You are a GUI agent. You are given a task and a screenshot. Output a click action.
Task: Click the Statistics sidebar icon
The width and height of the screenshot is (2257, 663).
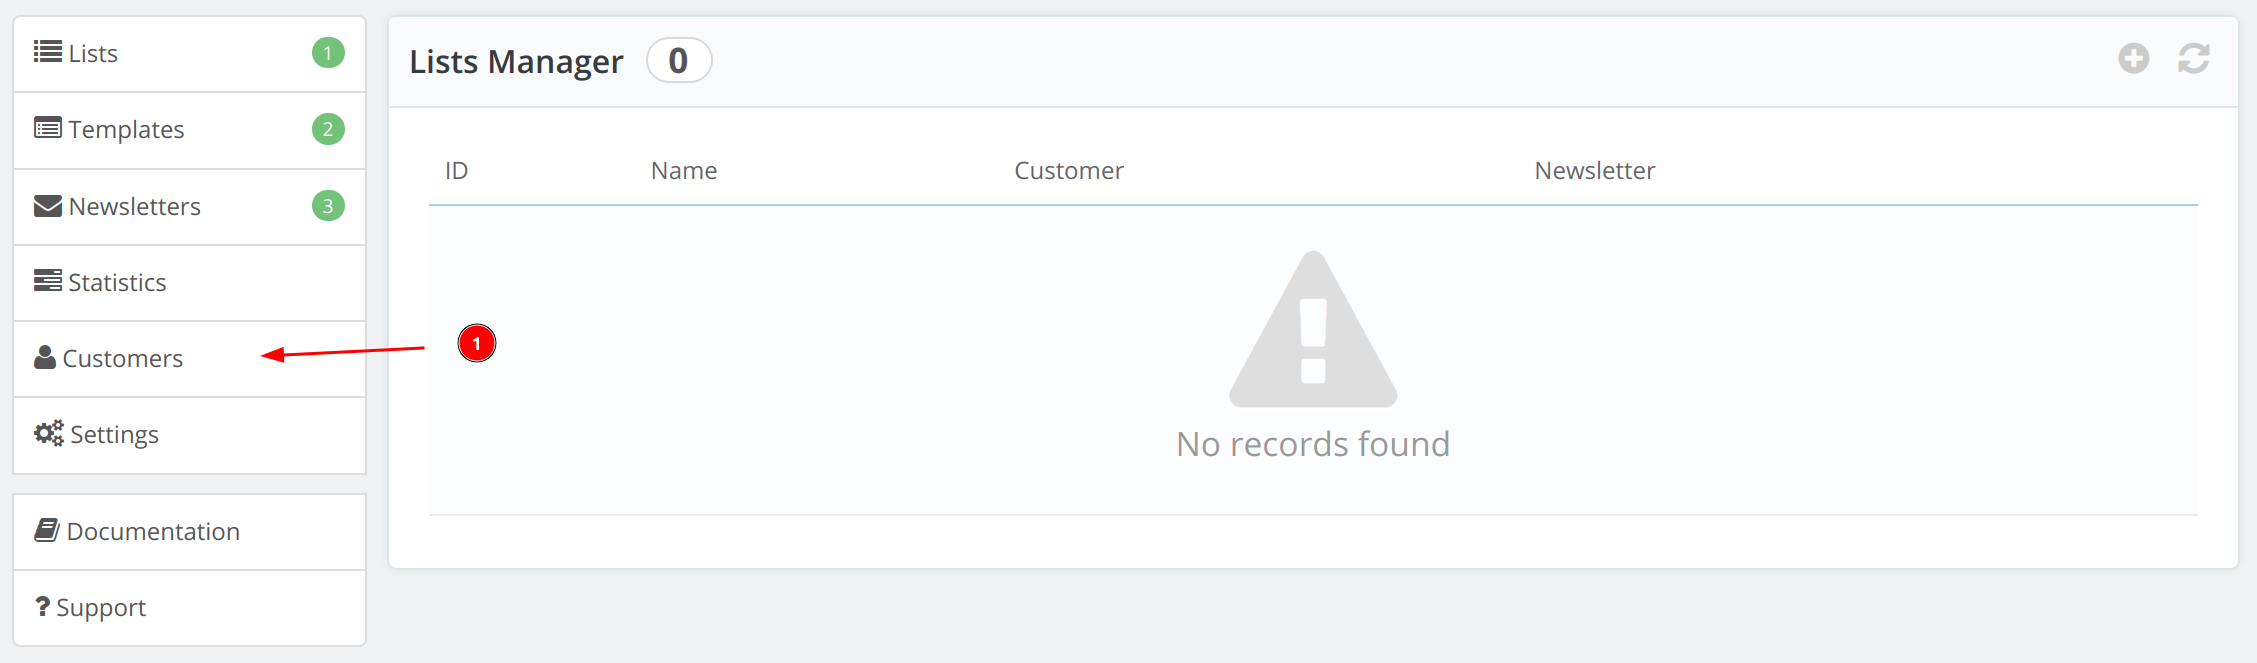click(x=47, y=282)
